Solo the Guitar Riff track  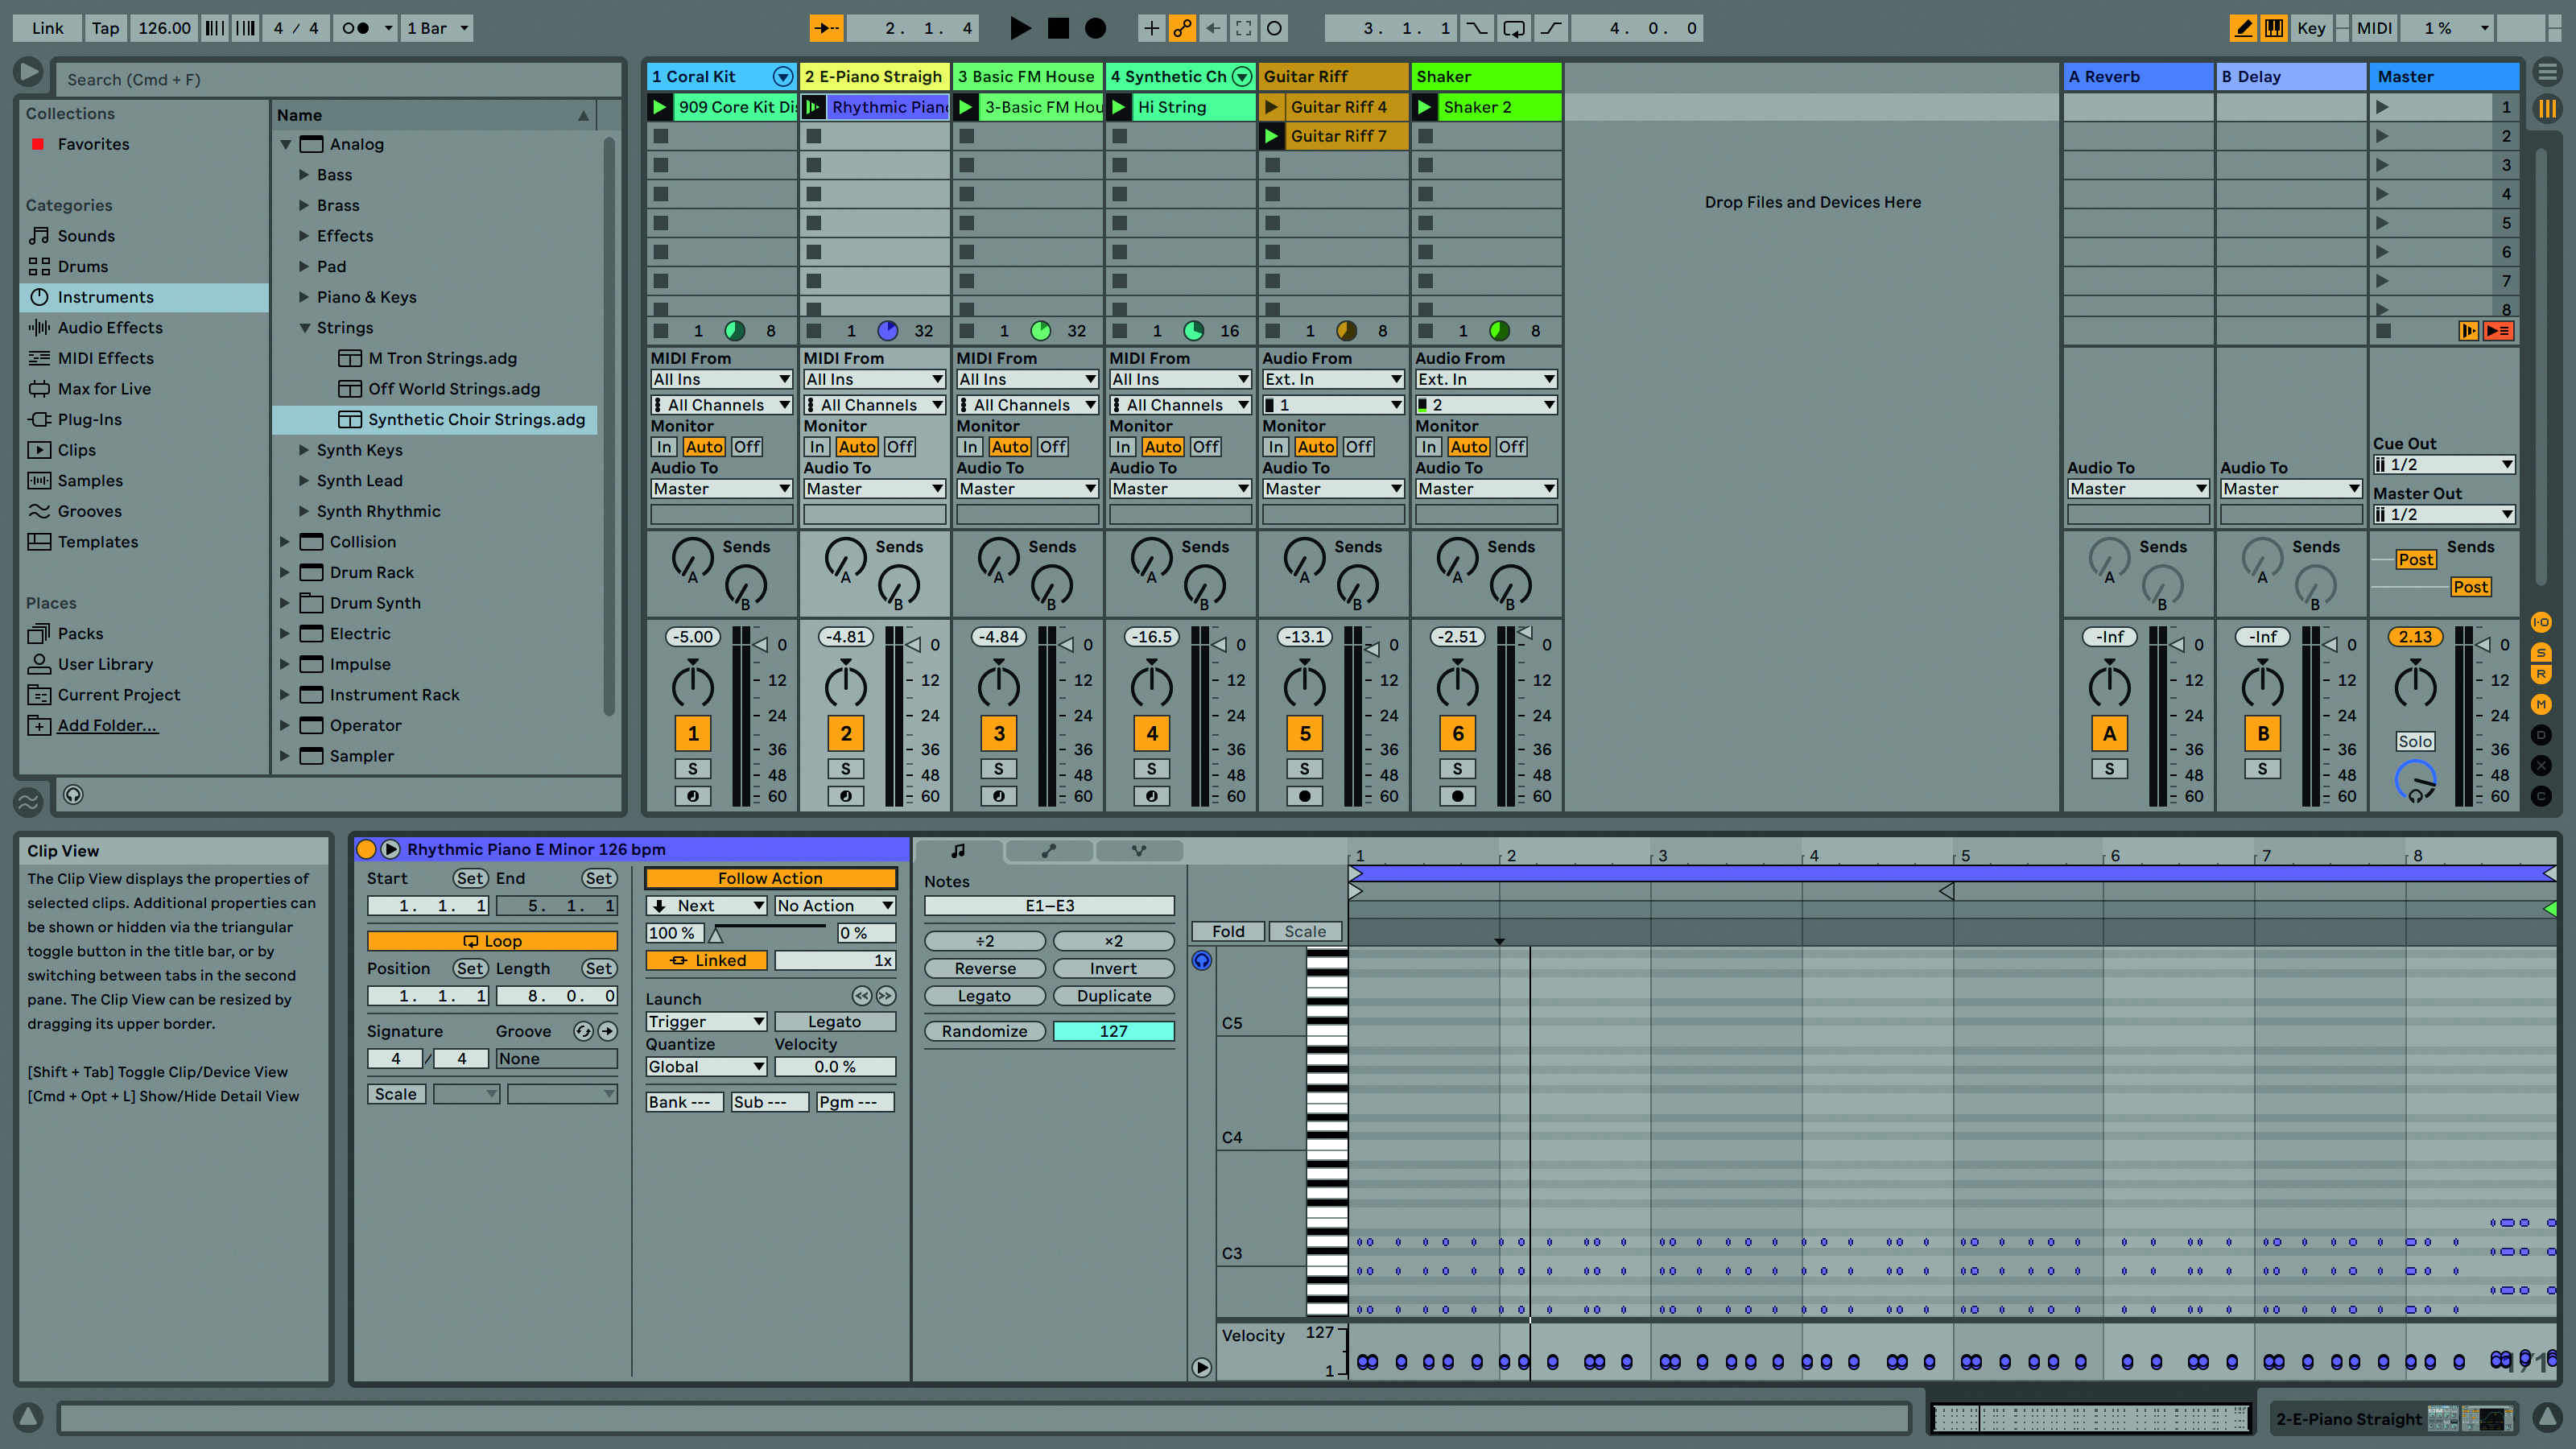pos(1304,768)
